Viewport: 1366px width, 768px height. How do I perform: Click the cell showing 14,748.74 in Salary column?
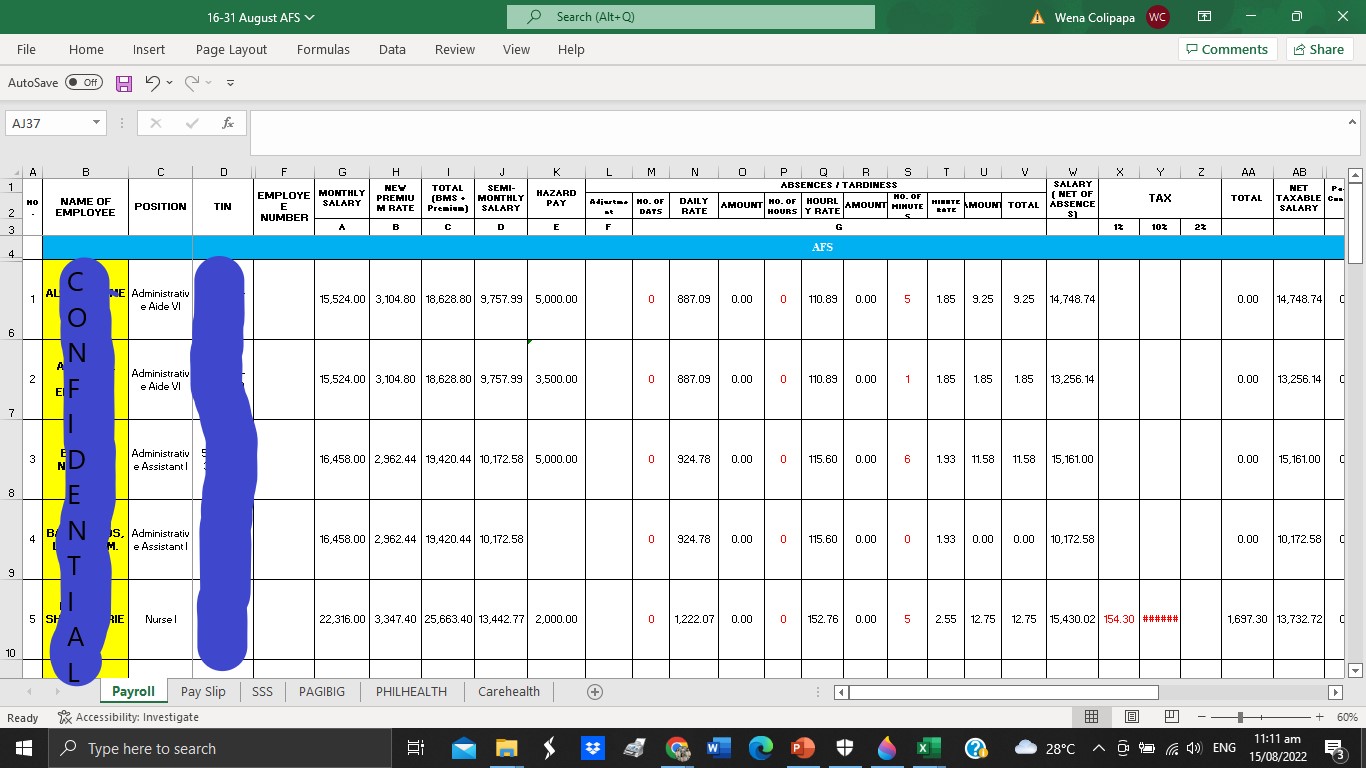click(x=1072, y=299)
